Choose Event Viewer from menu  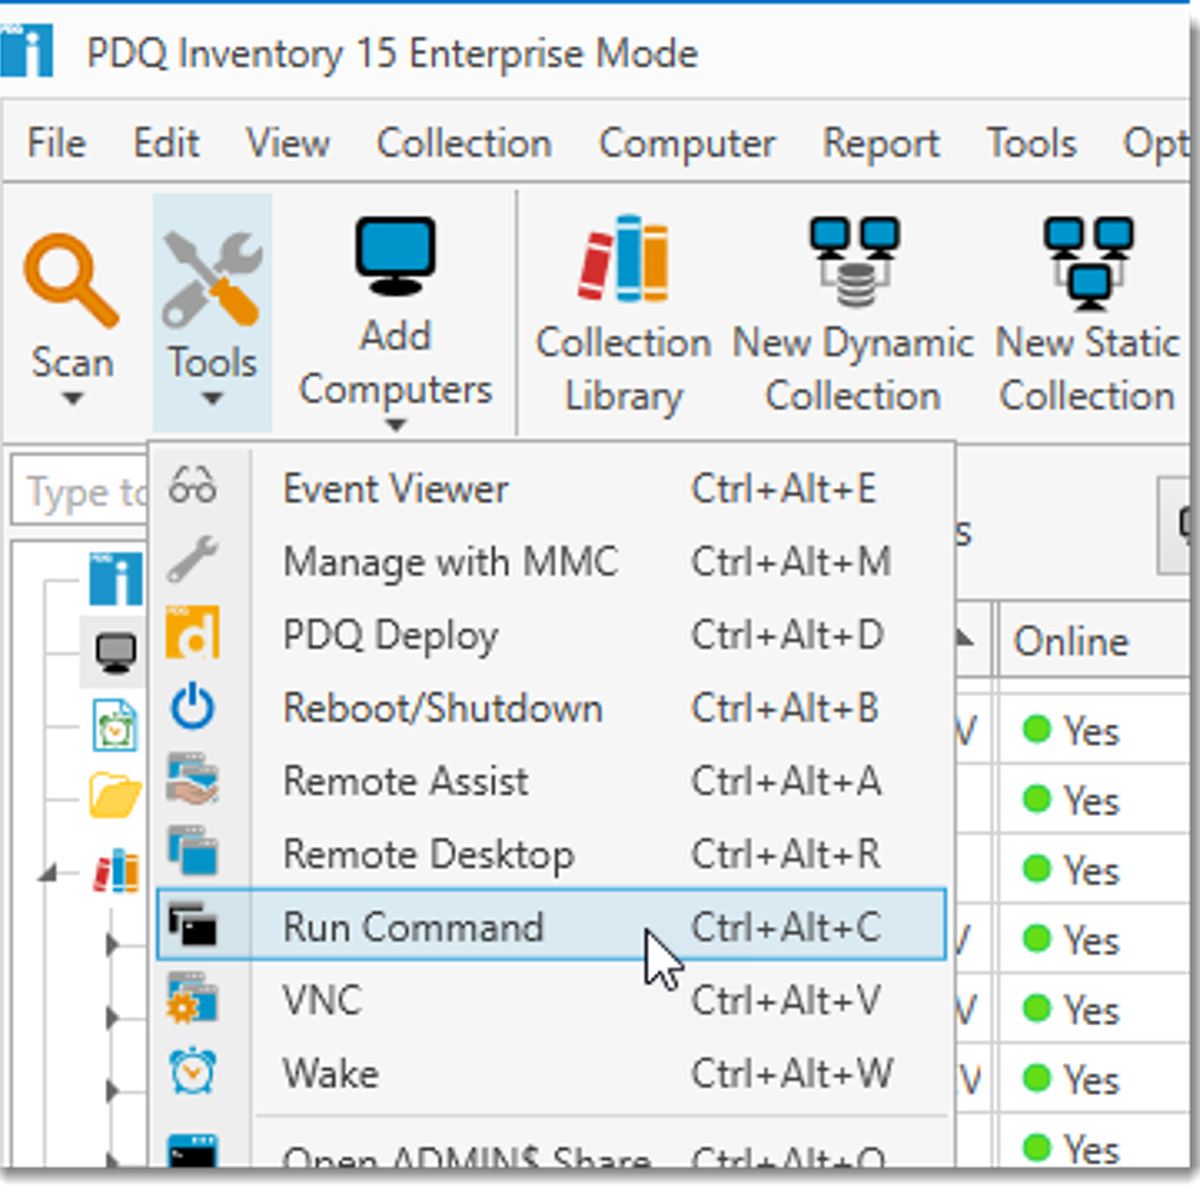pyautogui.click(x=551, y=489)
